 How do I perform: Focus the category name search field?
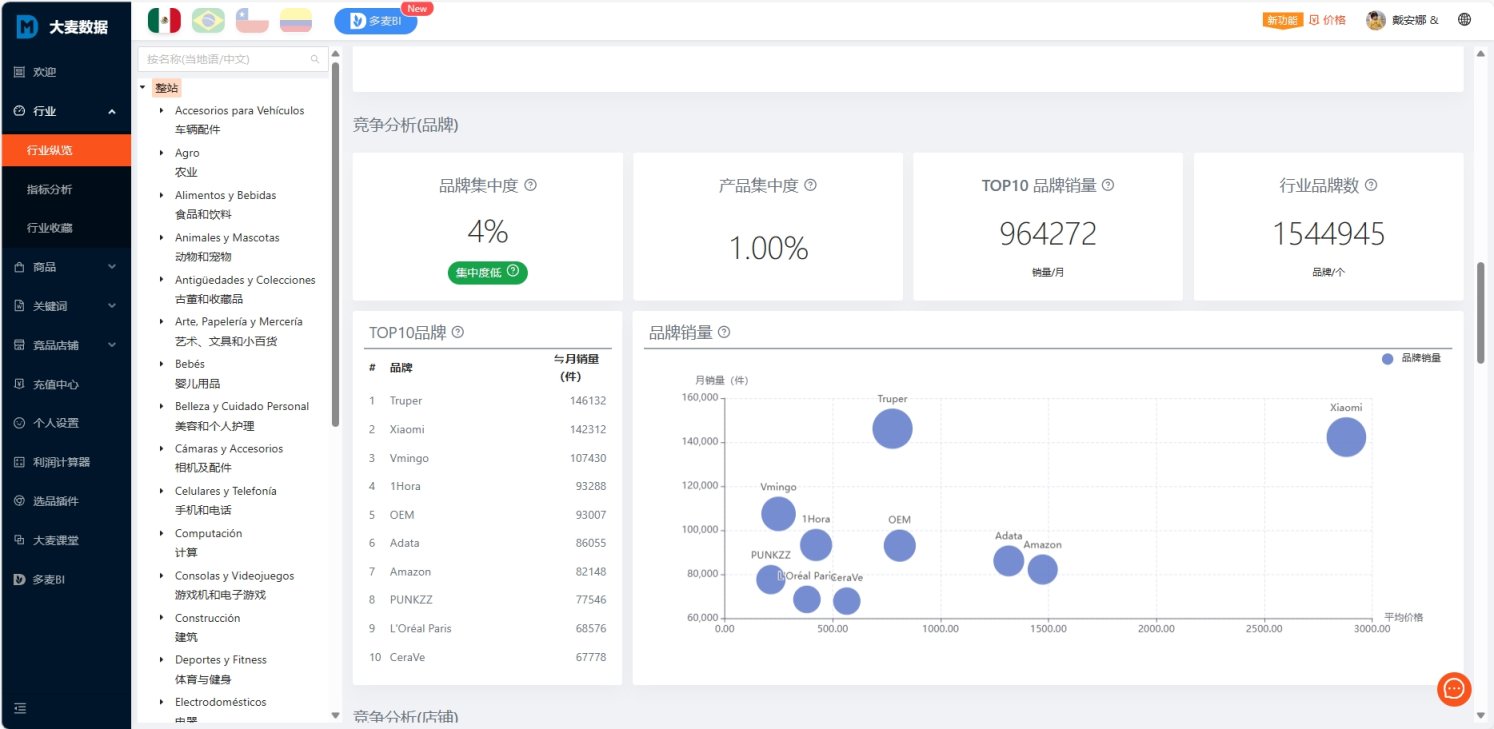point(227,59)
